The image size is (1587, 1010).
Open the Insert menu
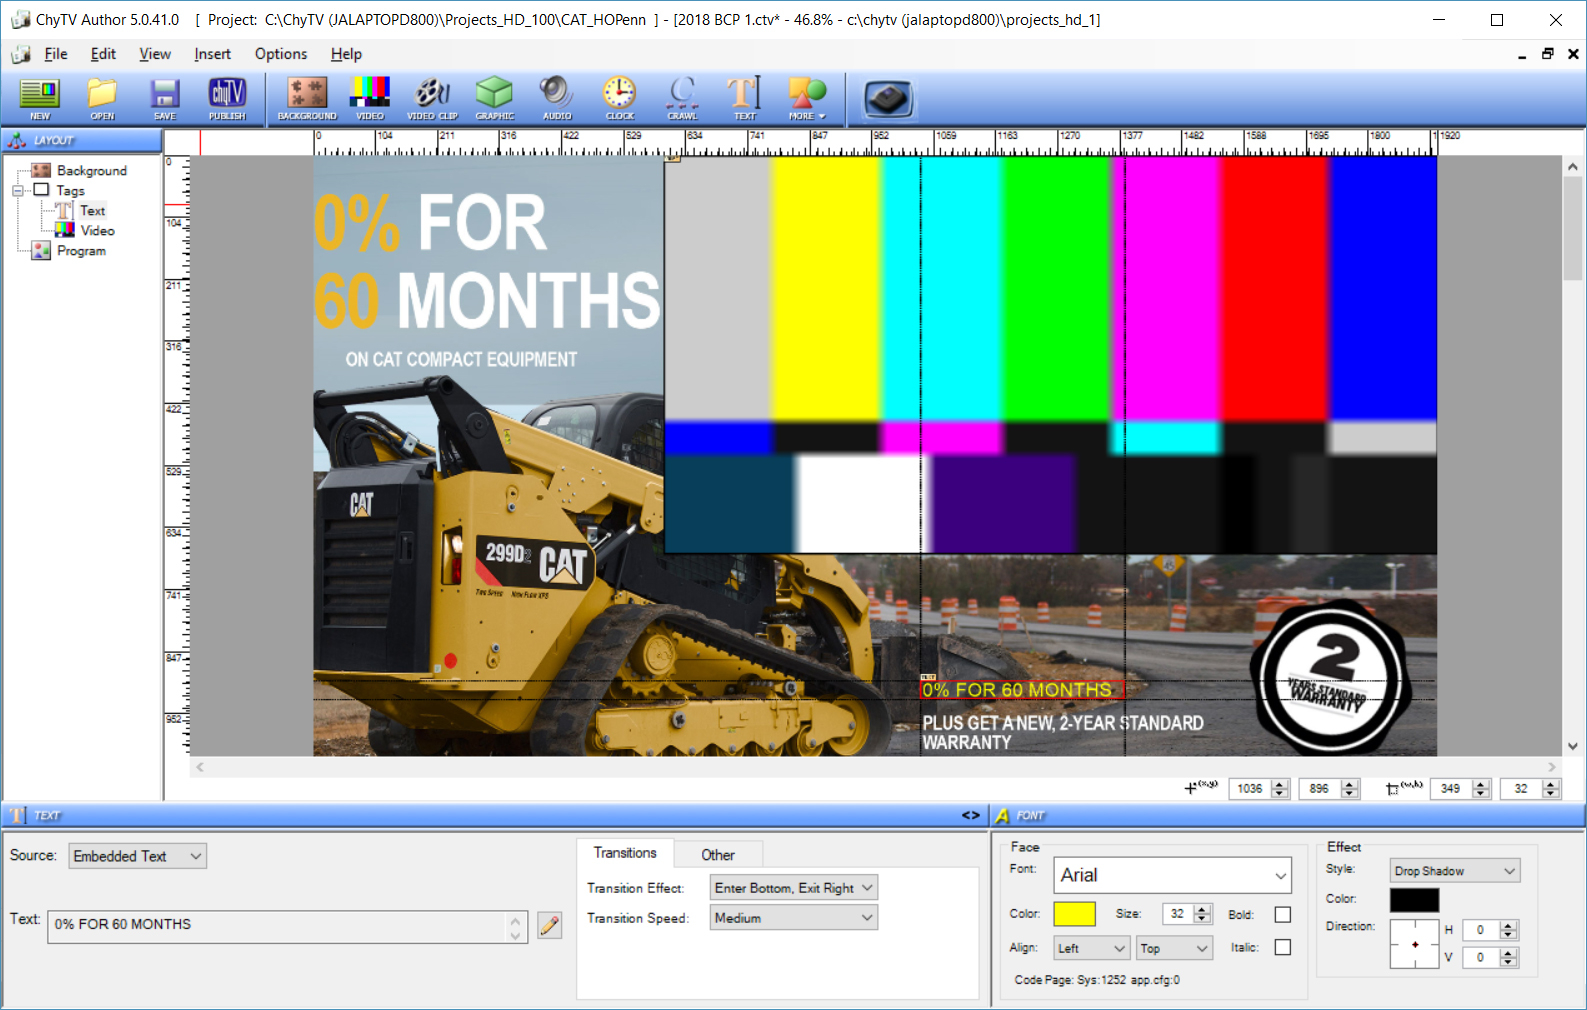click(212, 54)
